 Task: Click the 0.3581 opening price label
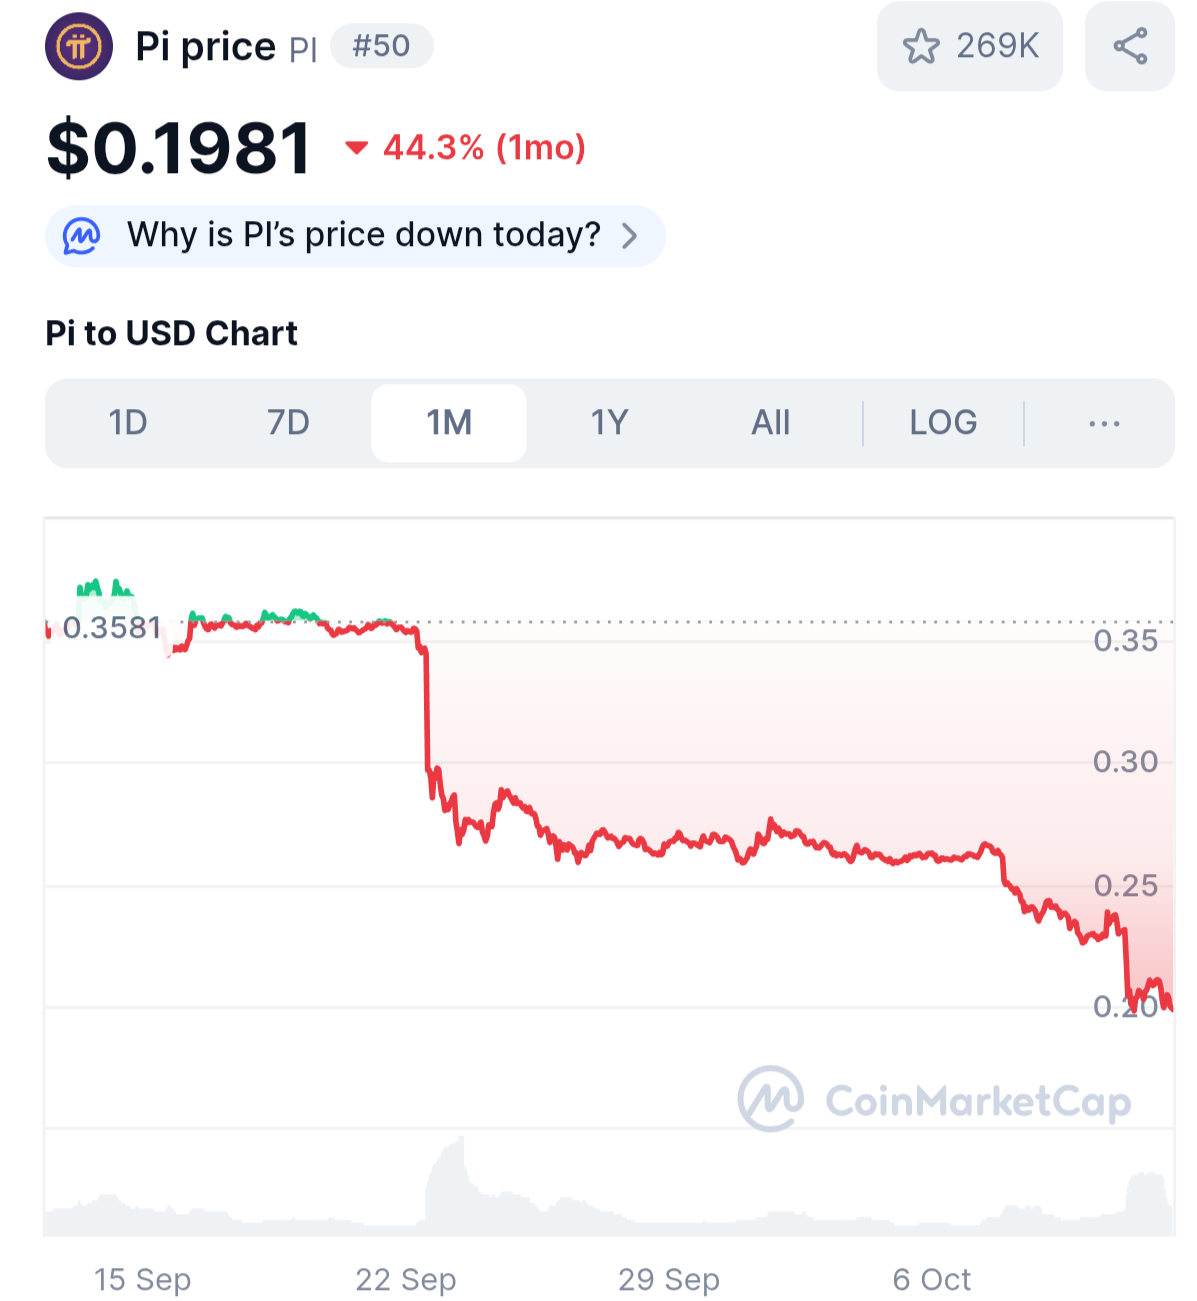[x=111, y=628]
